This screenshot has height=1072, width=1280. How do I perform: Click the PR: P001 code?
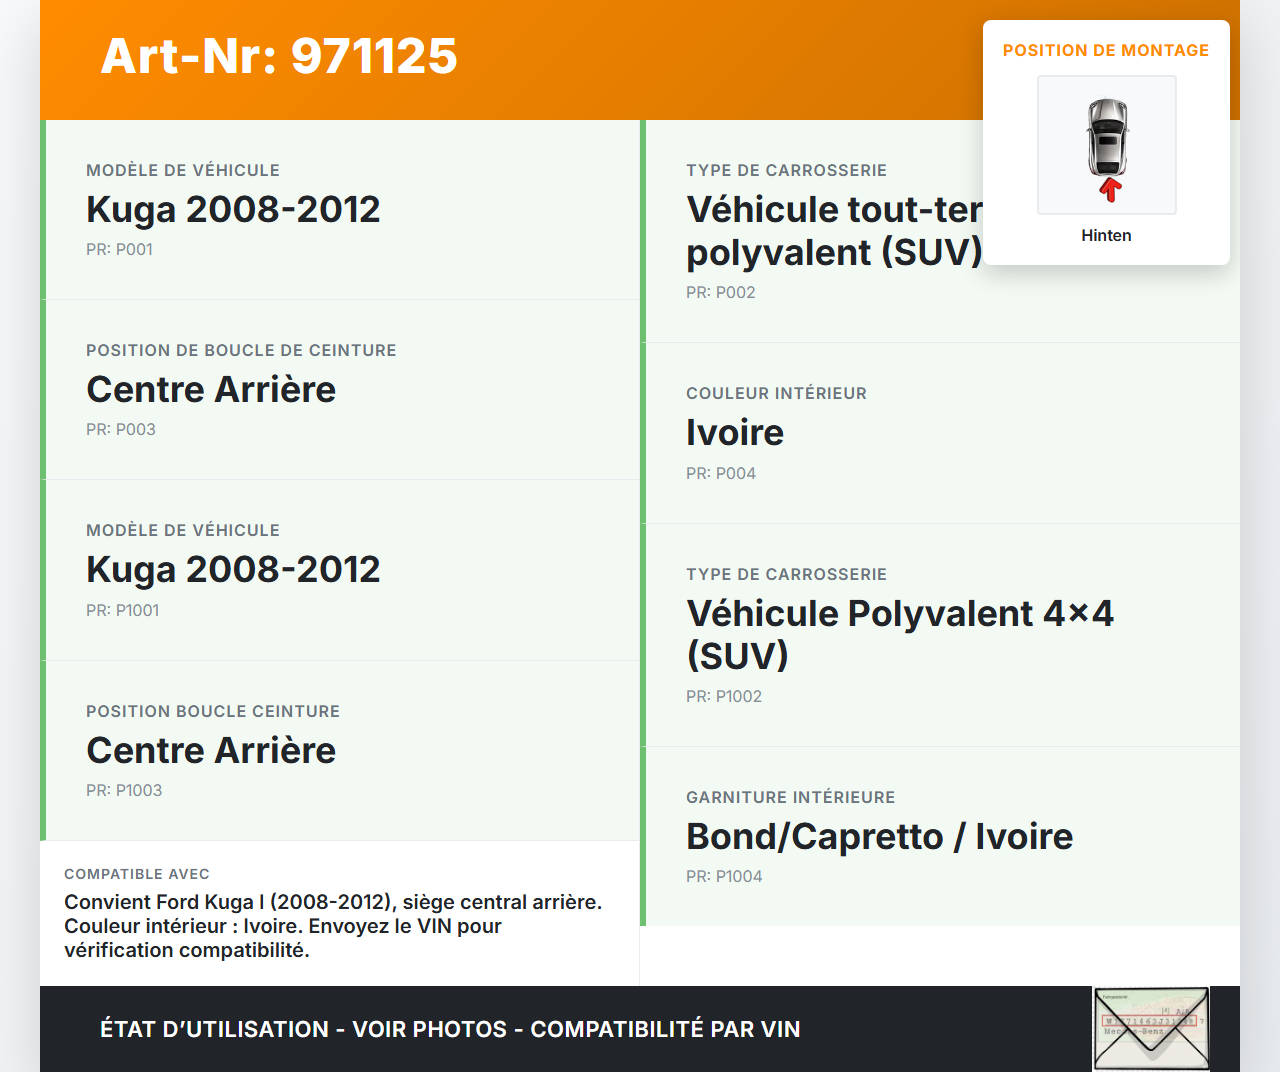[119, 249]
